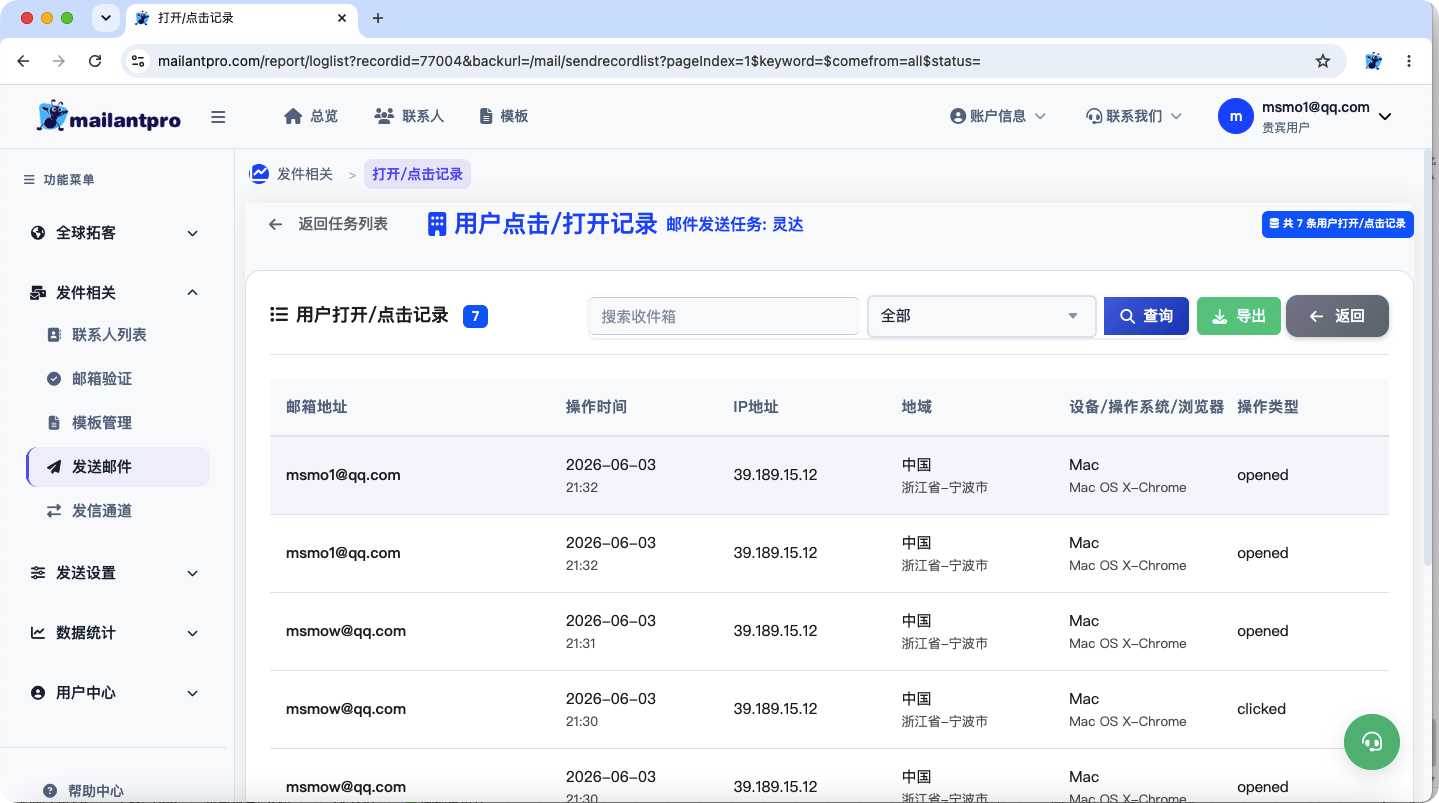Open the tab search chevron in Chrome
Image resolution: width=1439 pixels, height=803 pixels.
pos(105,18)
